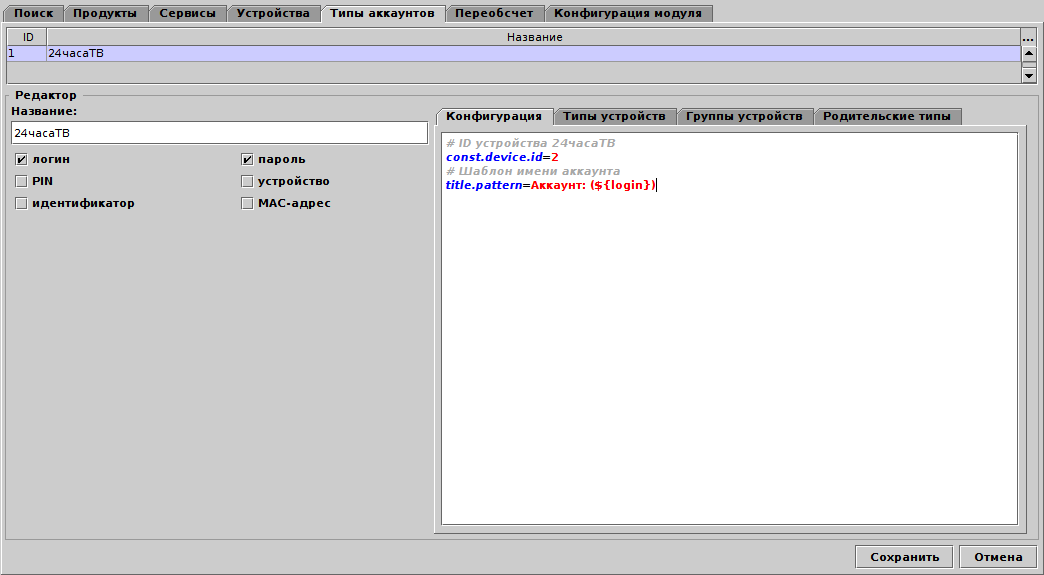Open the Группы устройств tab
The height and width of the screenshot is (575, 1044).
click(x=744, y=116)
